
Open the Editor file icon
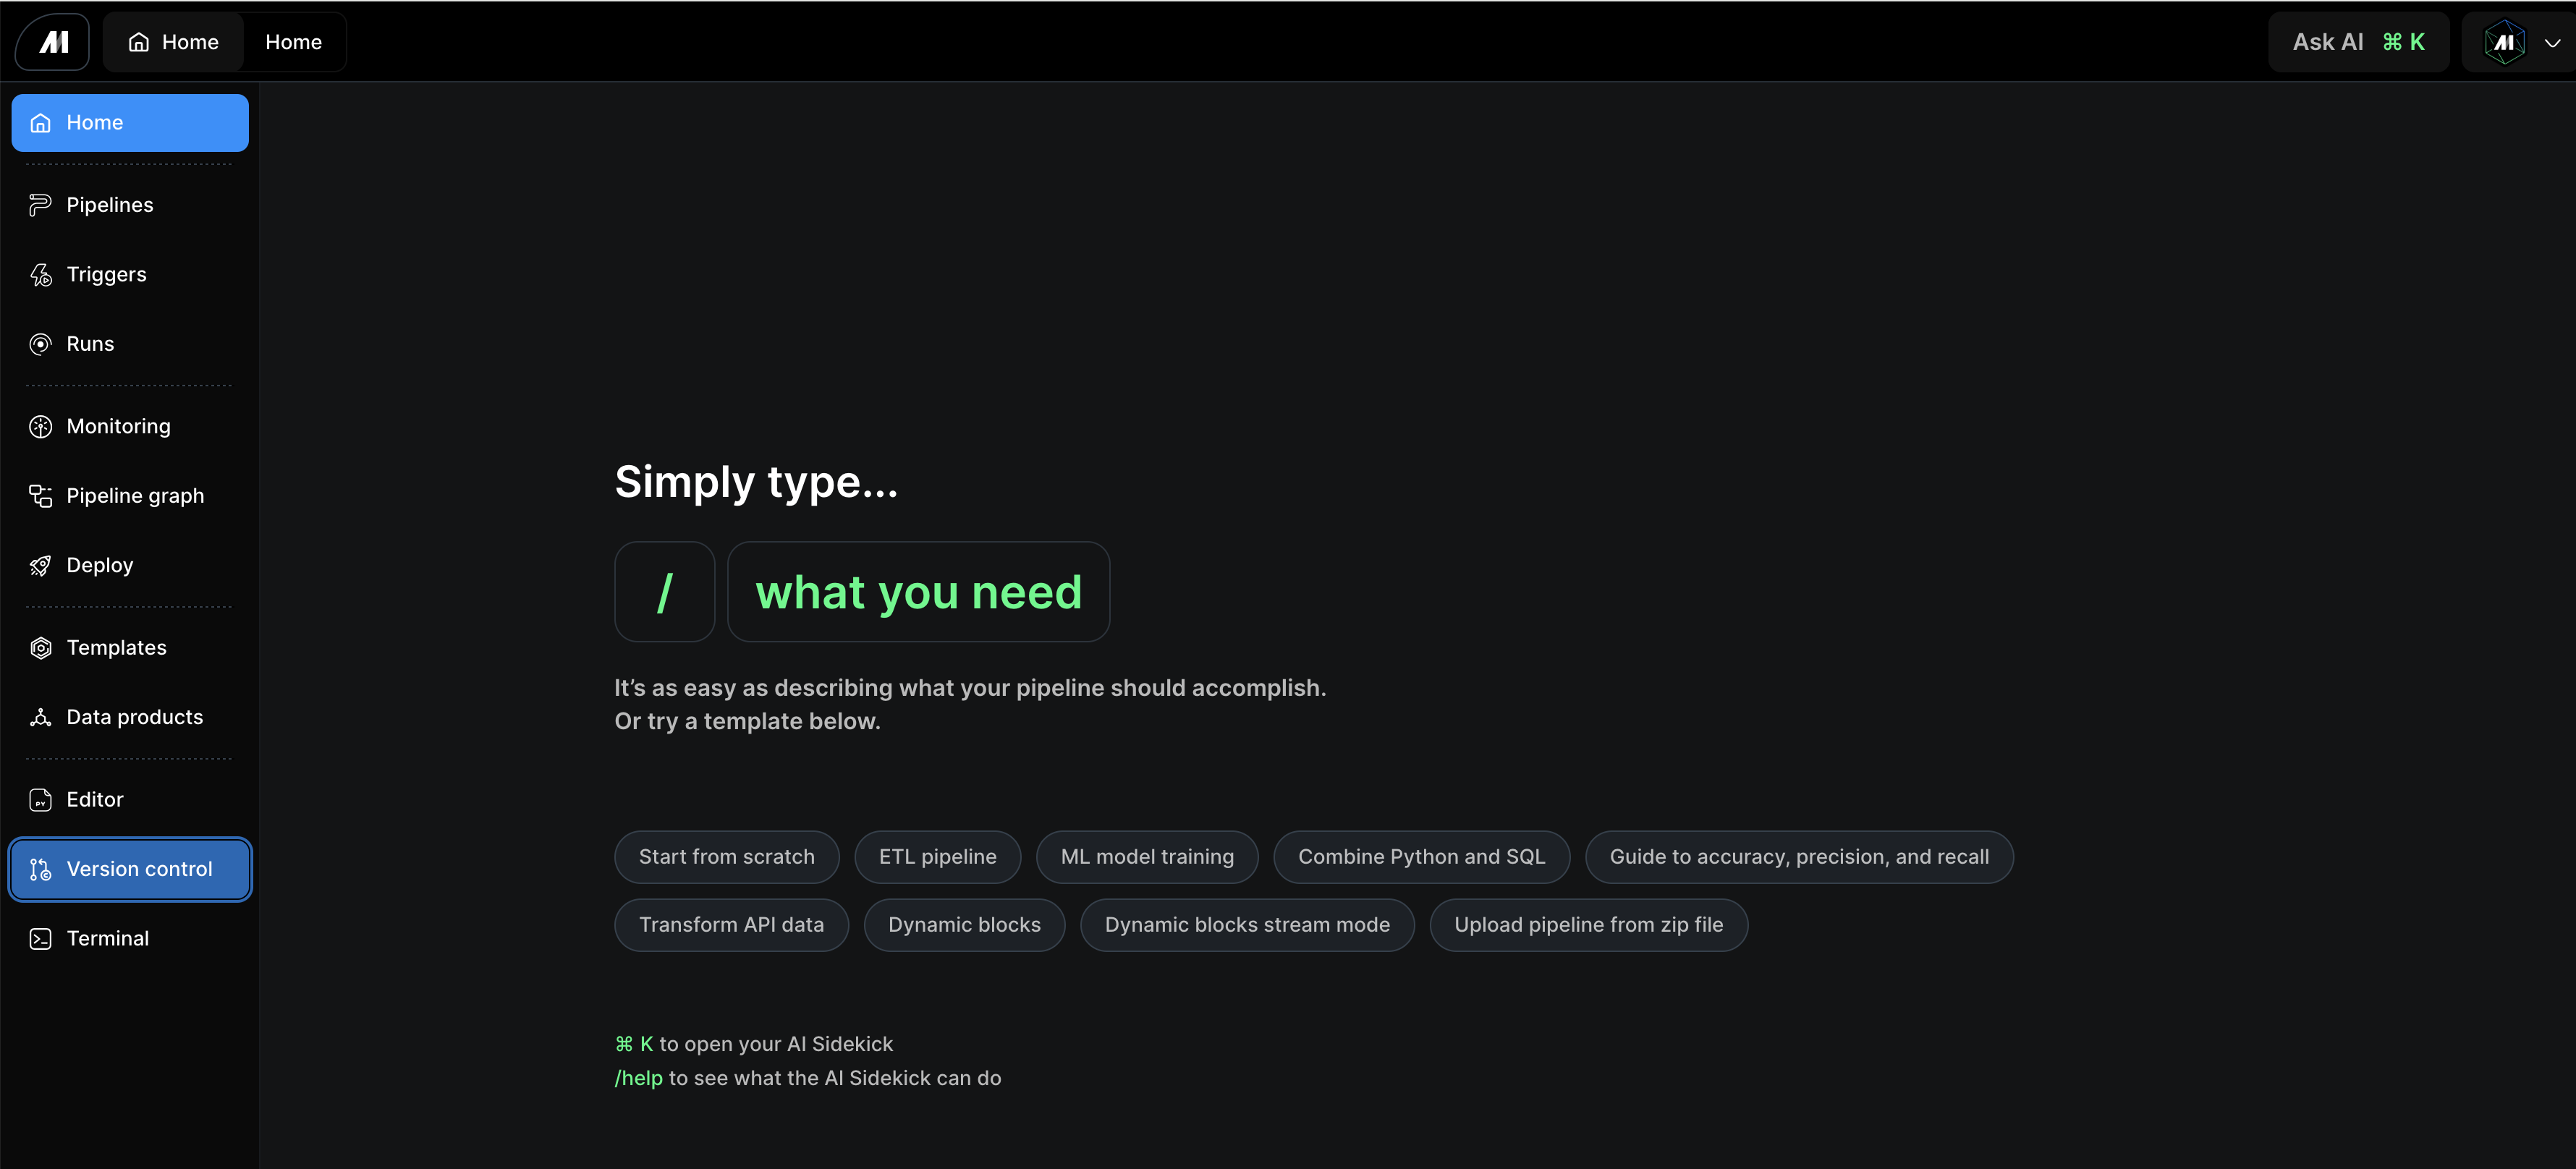40,800
